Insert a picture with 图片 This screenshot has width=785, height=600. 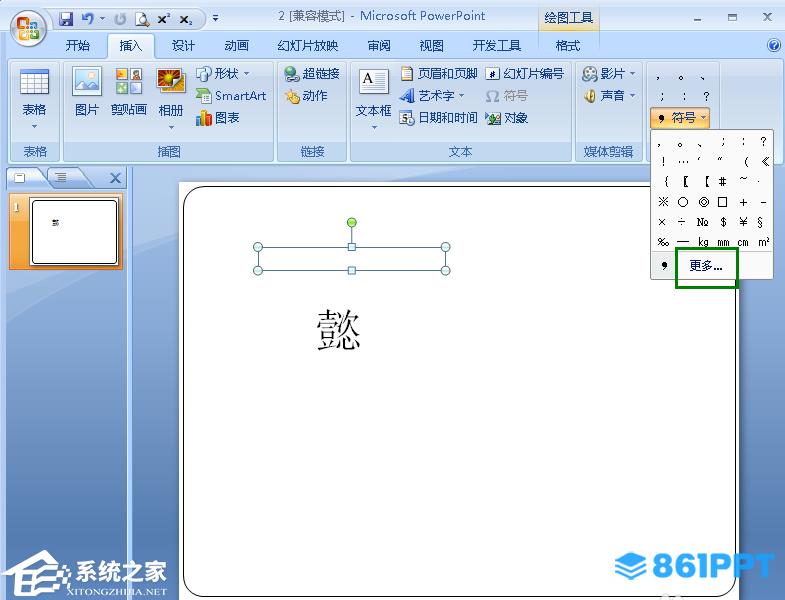click(87, 92)
